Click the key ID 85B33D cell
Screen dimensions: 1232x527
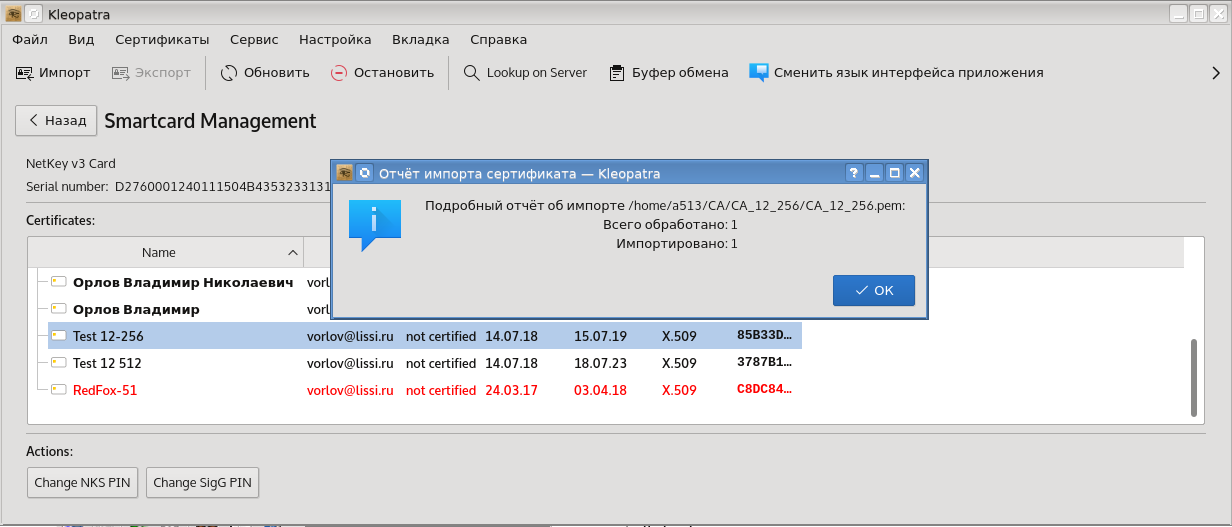(x=765, y=335)
